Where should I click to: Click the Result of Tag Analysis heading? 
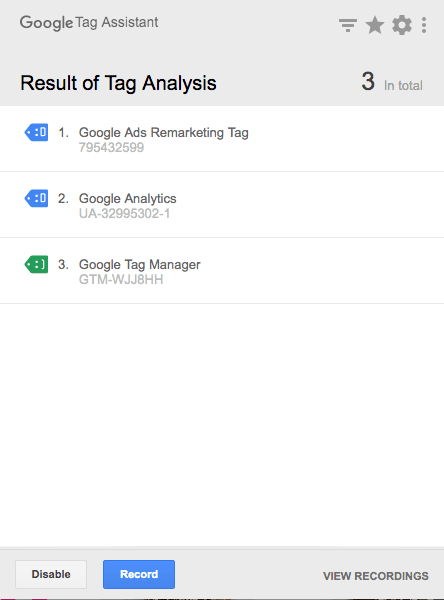[118, 83]
